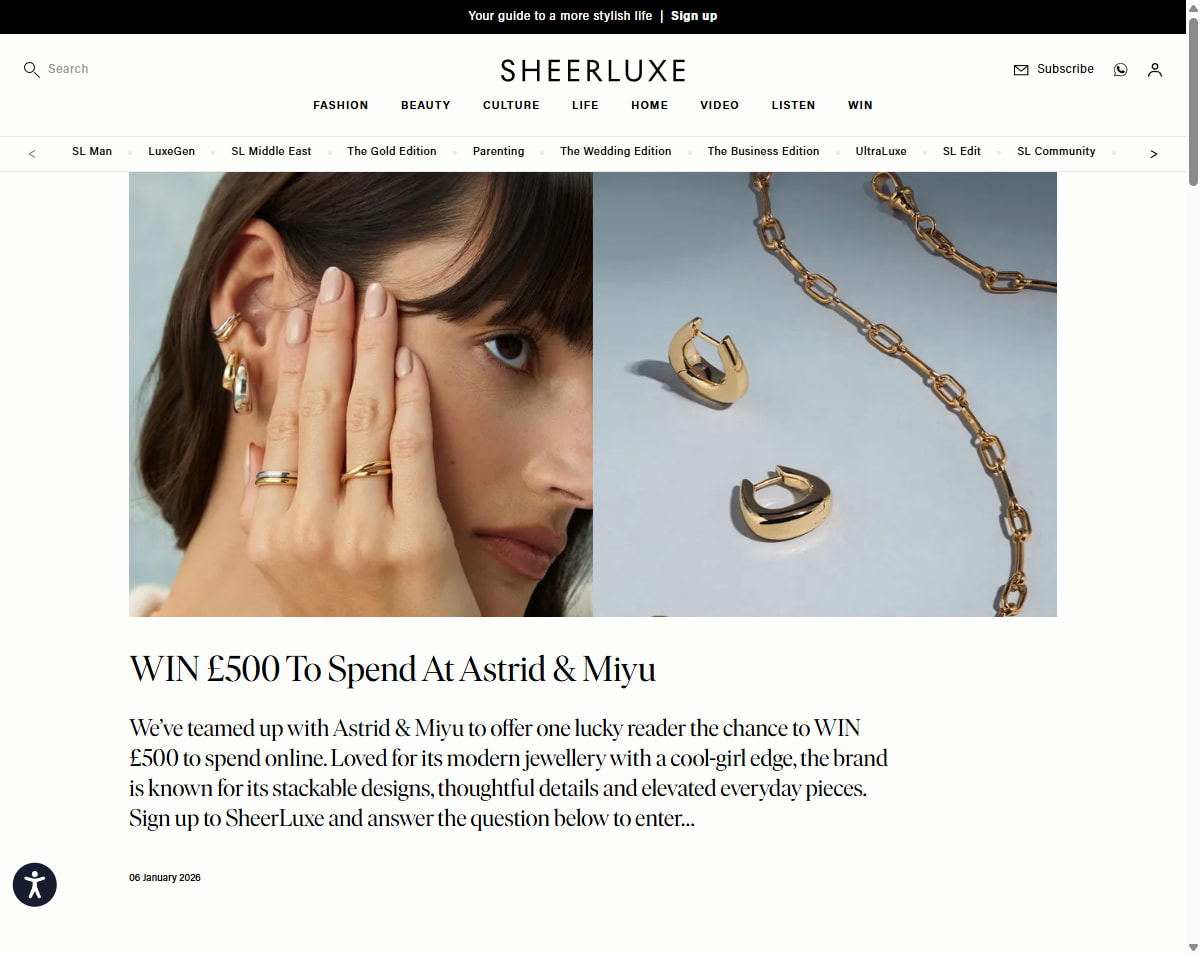Open The Gold Edition tab
1201x955 pixels.
[x=392, y=151]
